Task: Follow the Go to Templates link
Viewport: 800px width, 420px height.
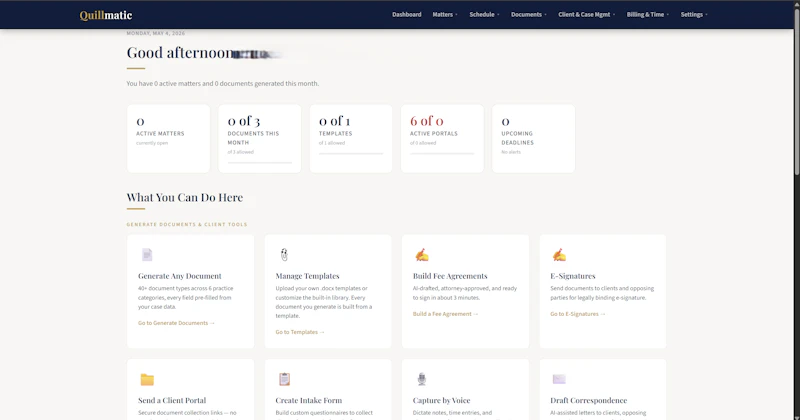Action: coord(300,332)
